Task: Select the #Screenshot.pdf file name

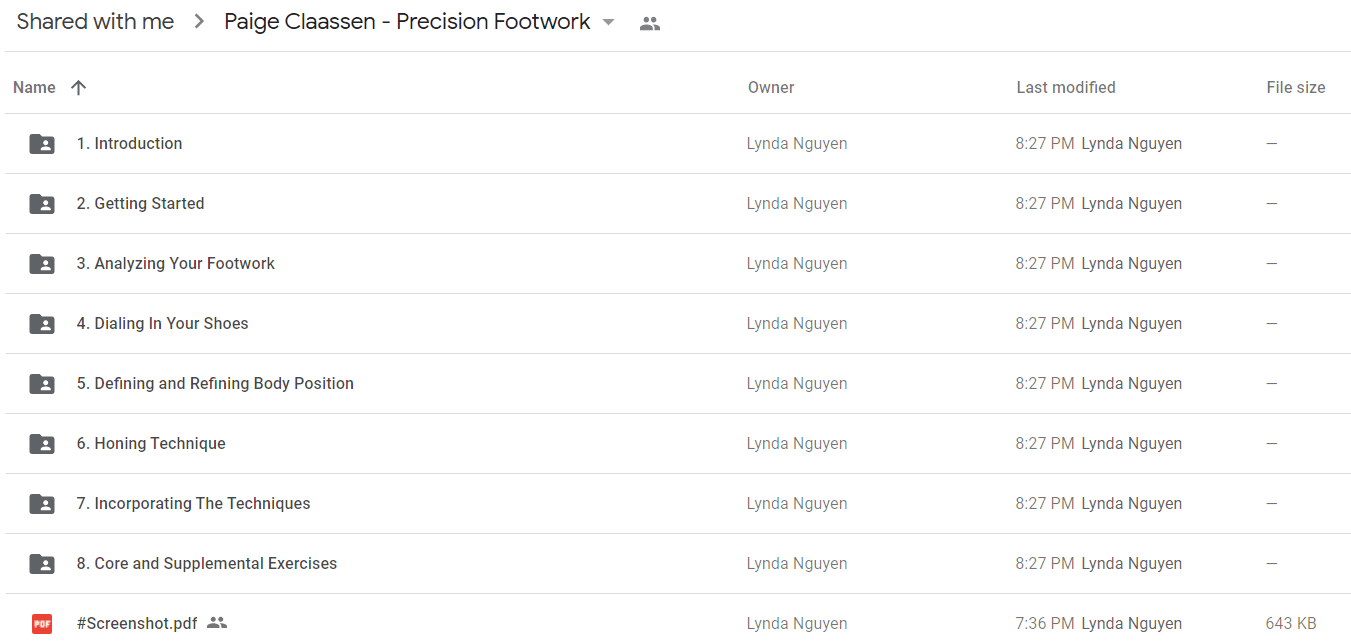Action: pos(137,624)
